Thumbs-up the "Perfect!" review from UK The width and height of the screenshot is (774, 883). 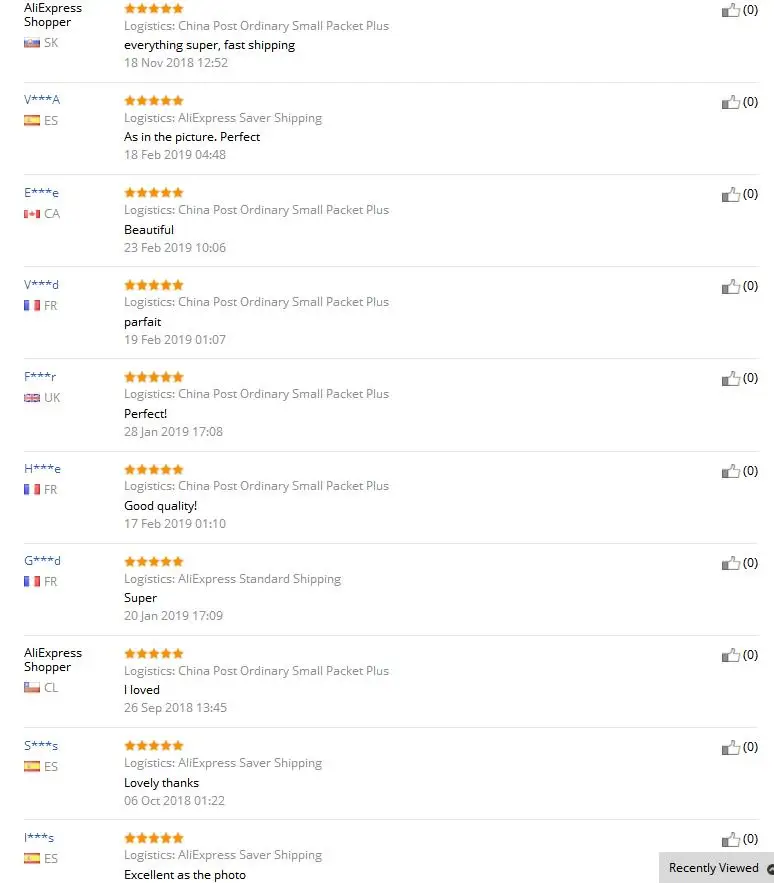tap(731, 378)
